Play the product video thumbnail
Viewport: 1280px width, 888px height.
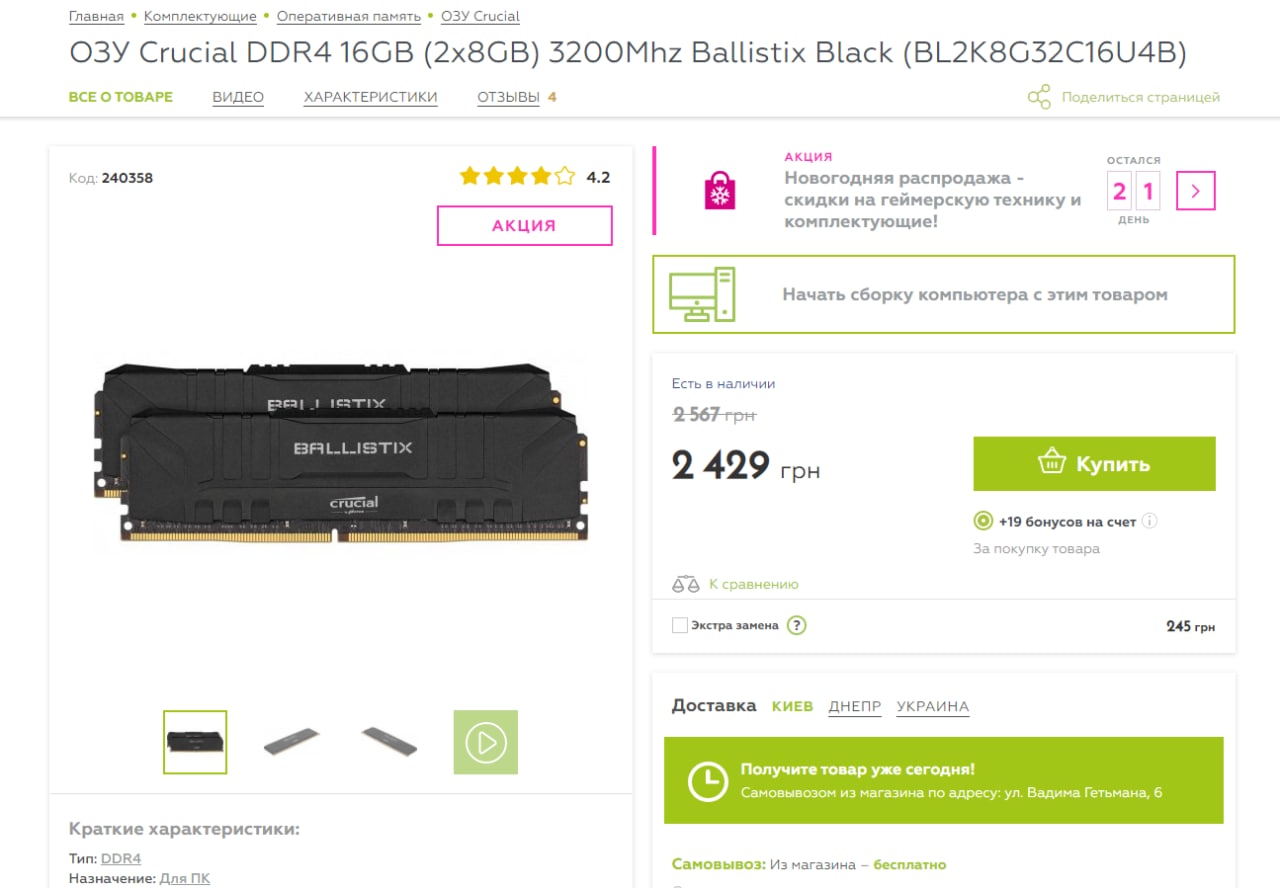pos(486,742)
